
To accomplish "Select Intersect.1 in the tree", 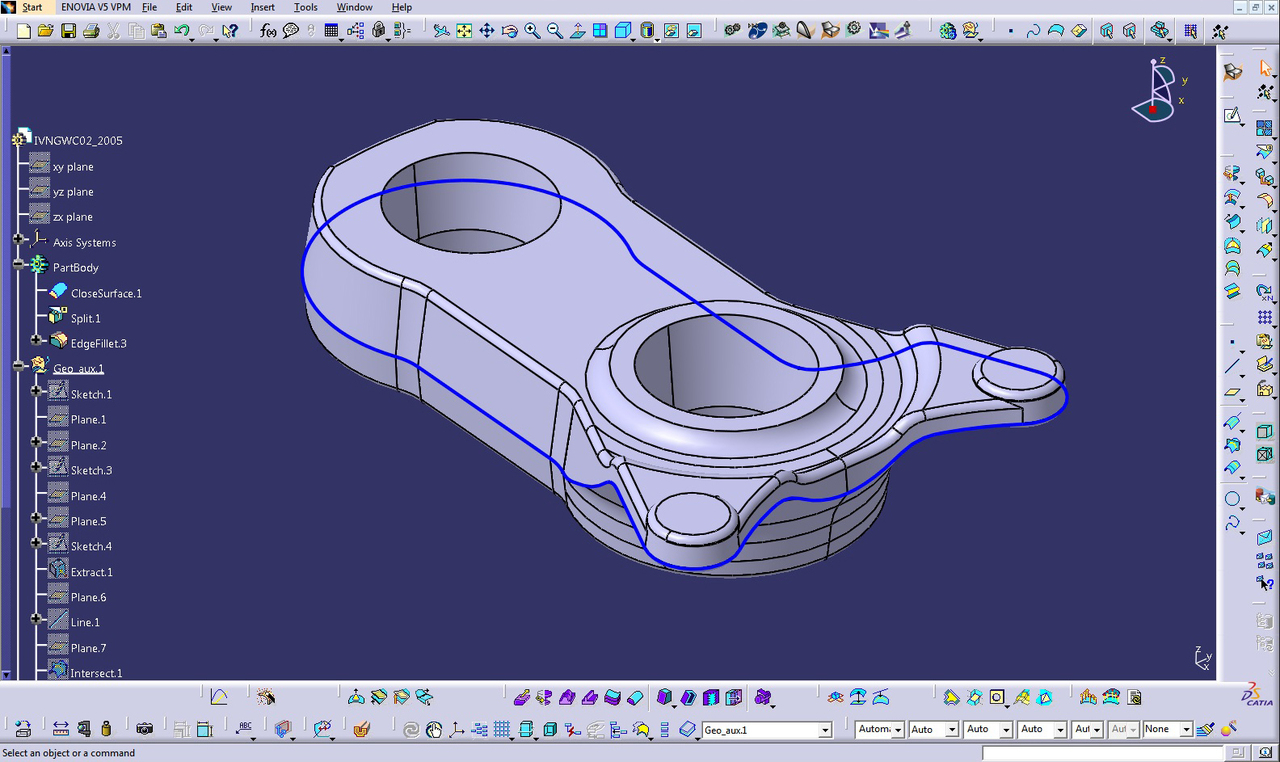I will tap(96, 673).
